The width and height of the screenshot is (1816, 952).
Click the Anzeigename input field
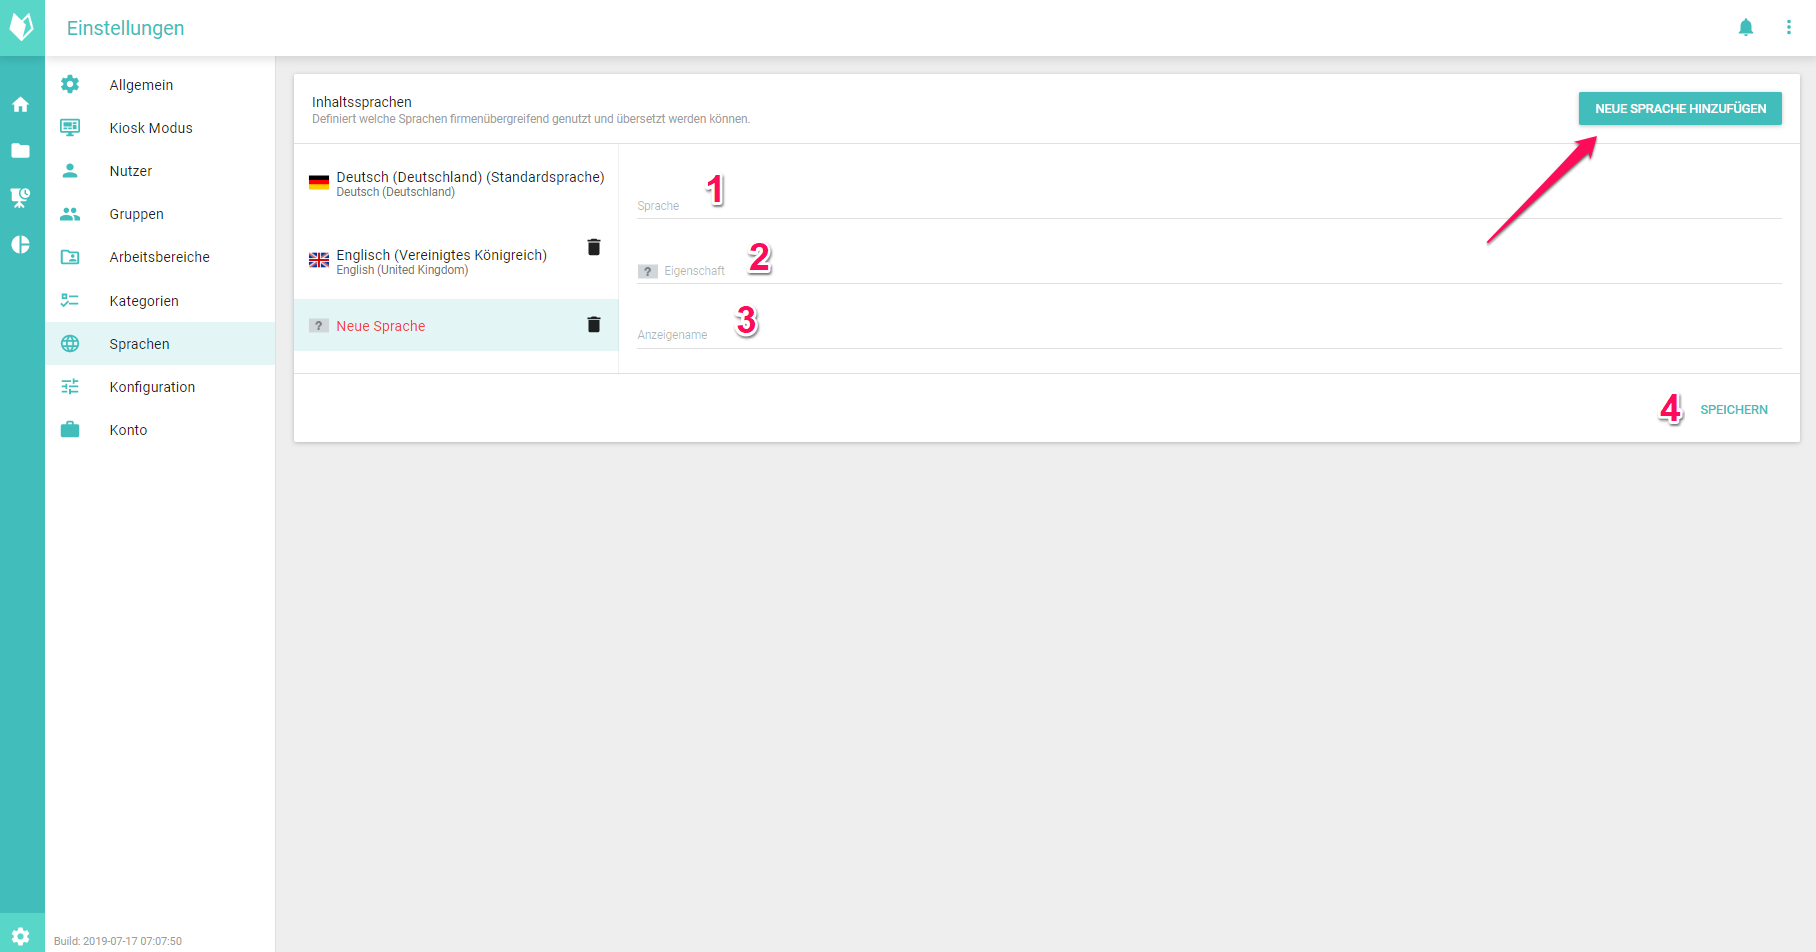coord(1208,334)
